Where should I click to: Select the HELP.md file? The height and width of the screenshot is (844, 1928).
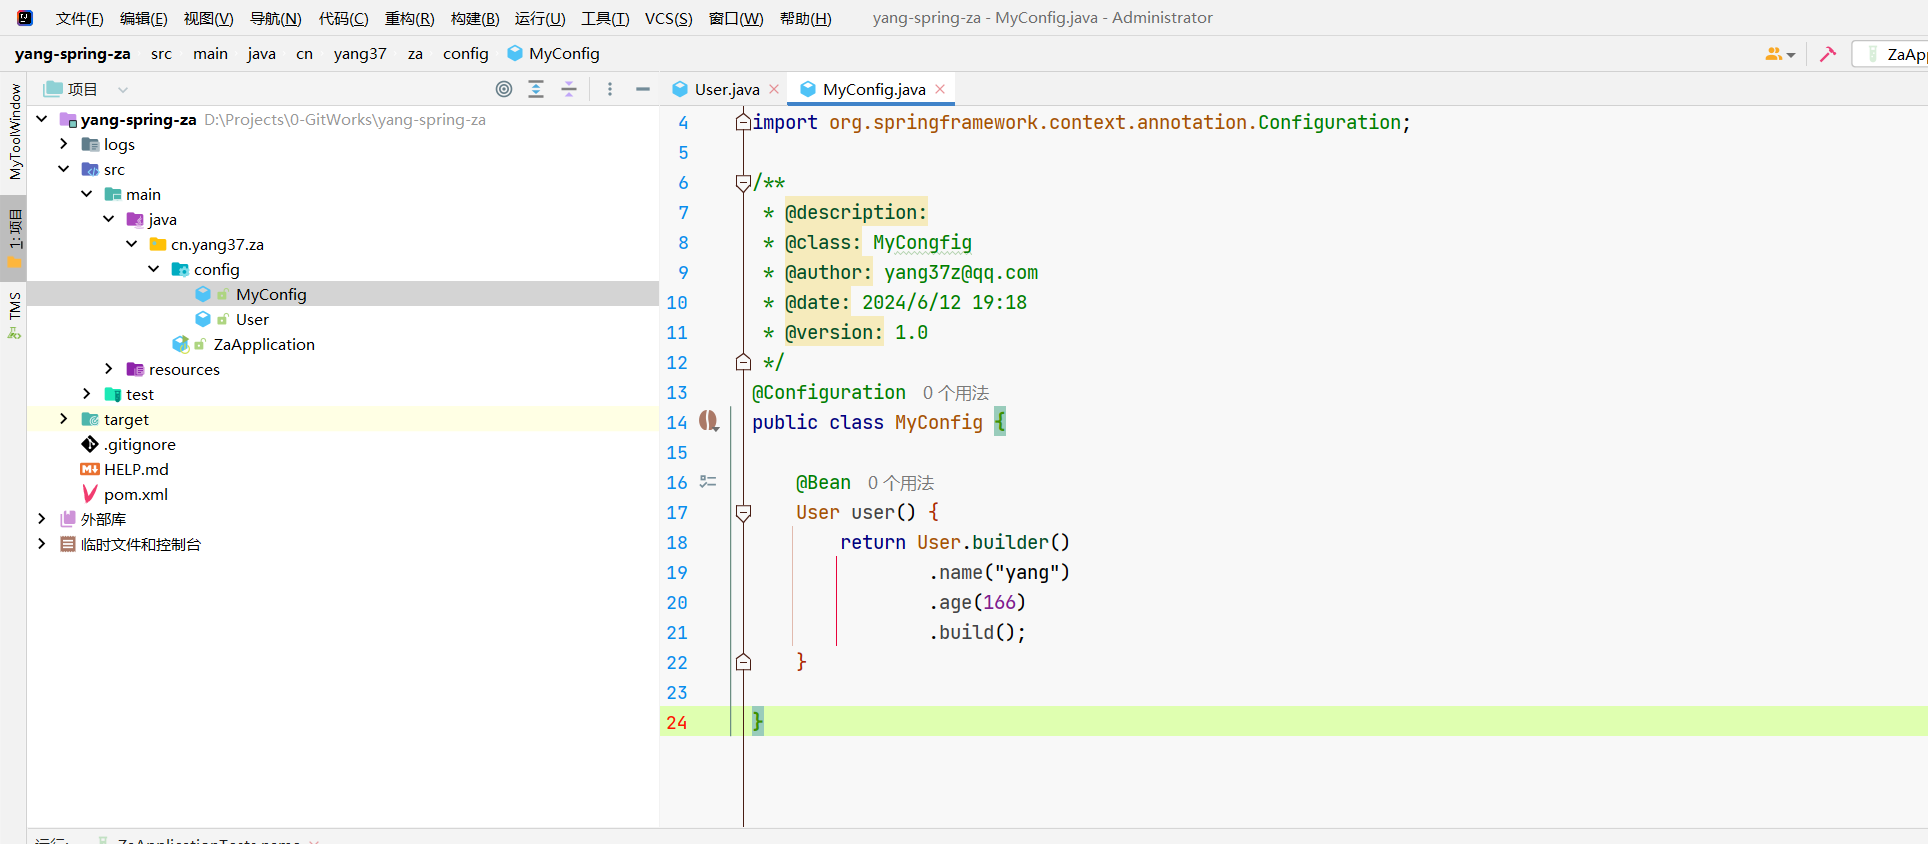pos(136,469)
